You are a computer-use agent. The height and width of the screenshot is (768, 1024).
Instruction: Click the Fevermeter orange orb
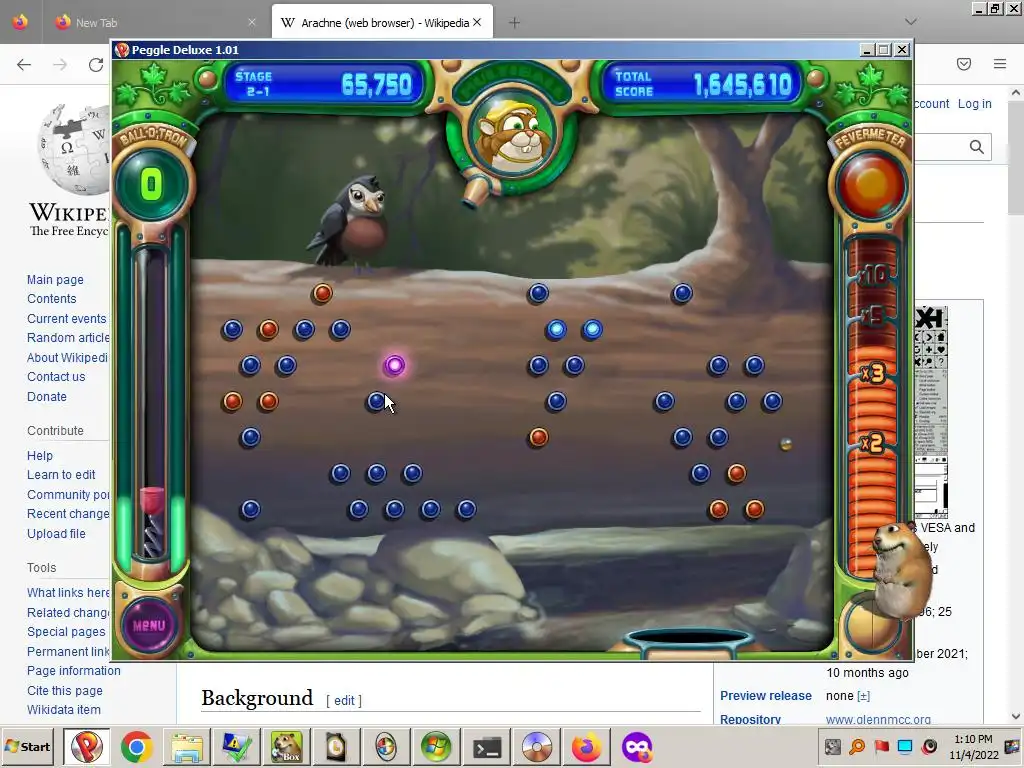(x=871, y=185)
